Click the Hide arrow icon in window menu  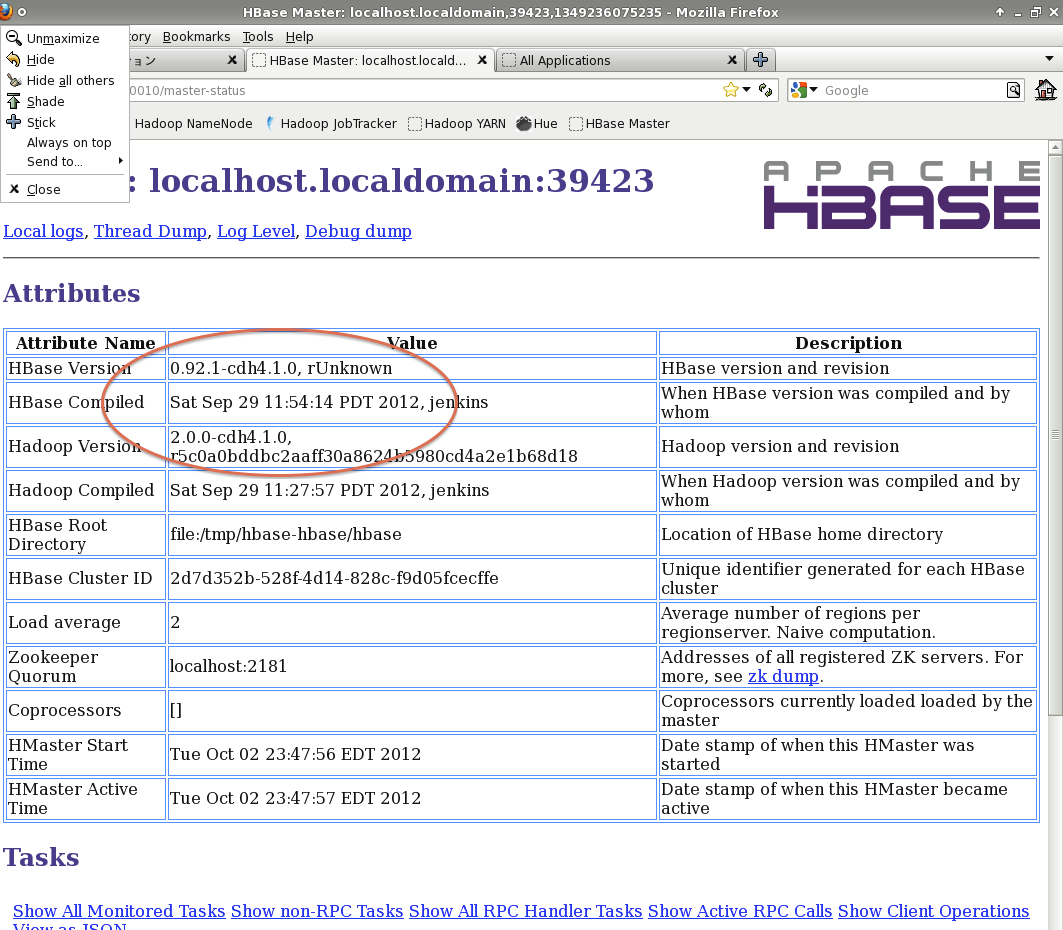click(14, 59)
